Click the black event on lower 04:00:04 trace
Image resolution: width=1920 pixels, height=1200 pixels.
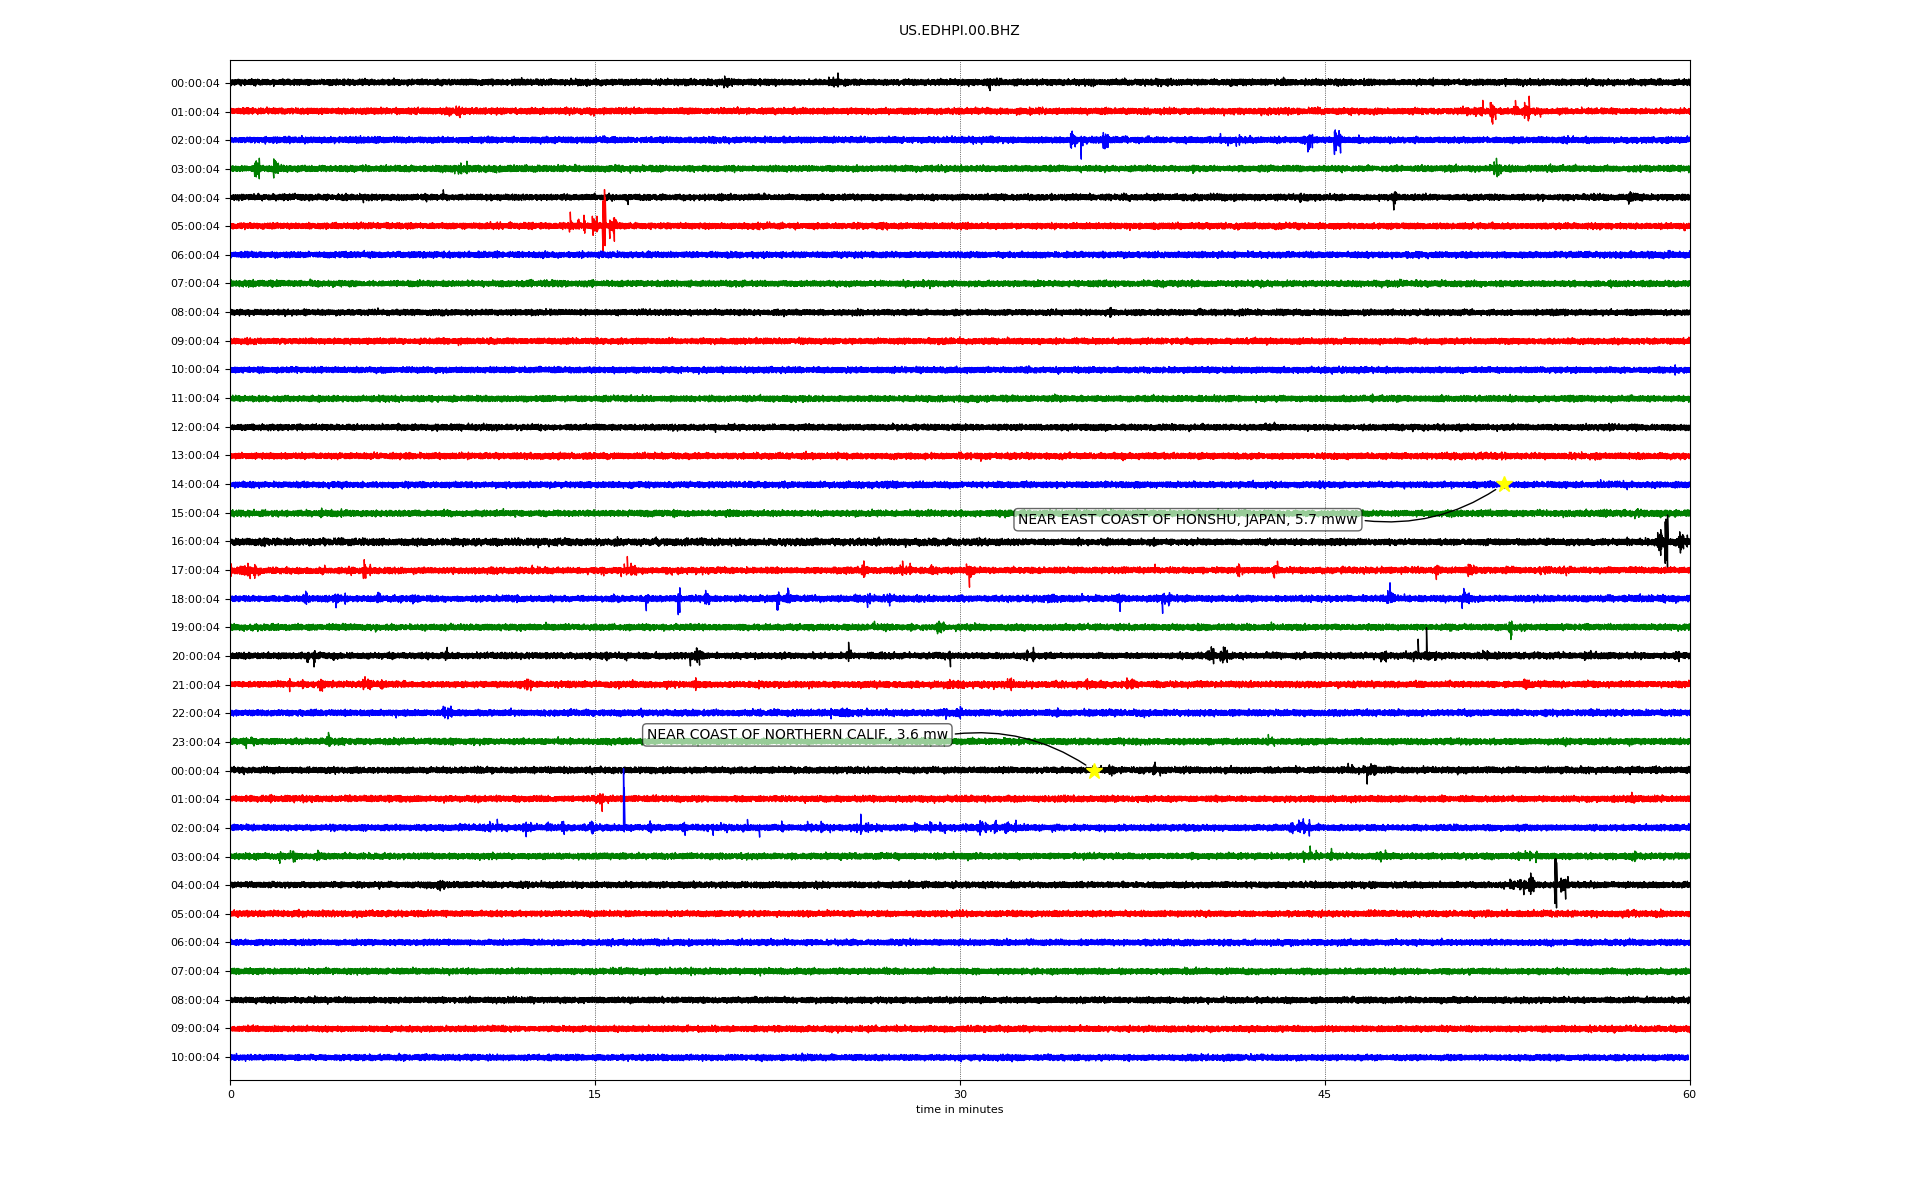(x=1555, y=883)
